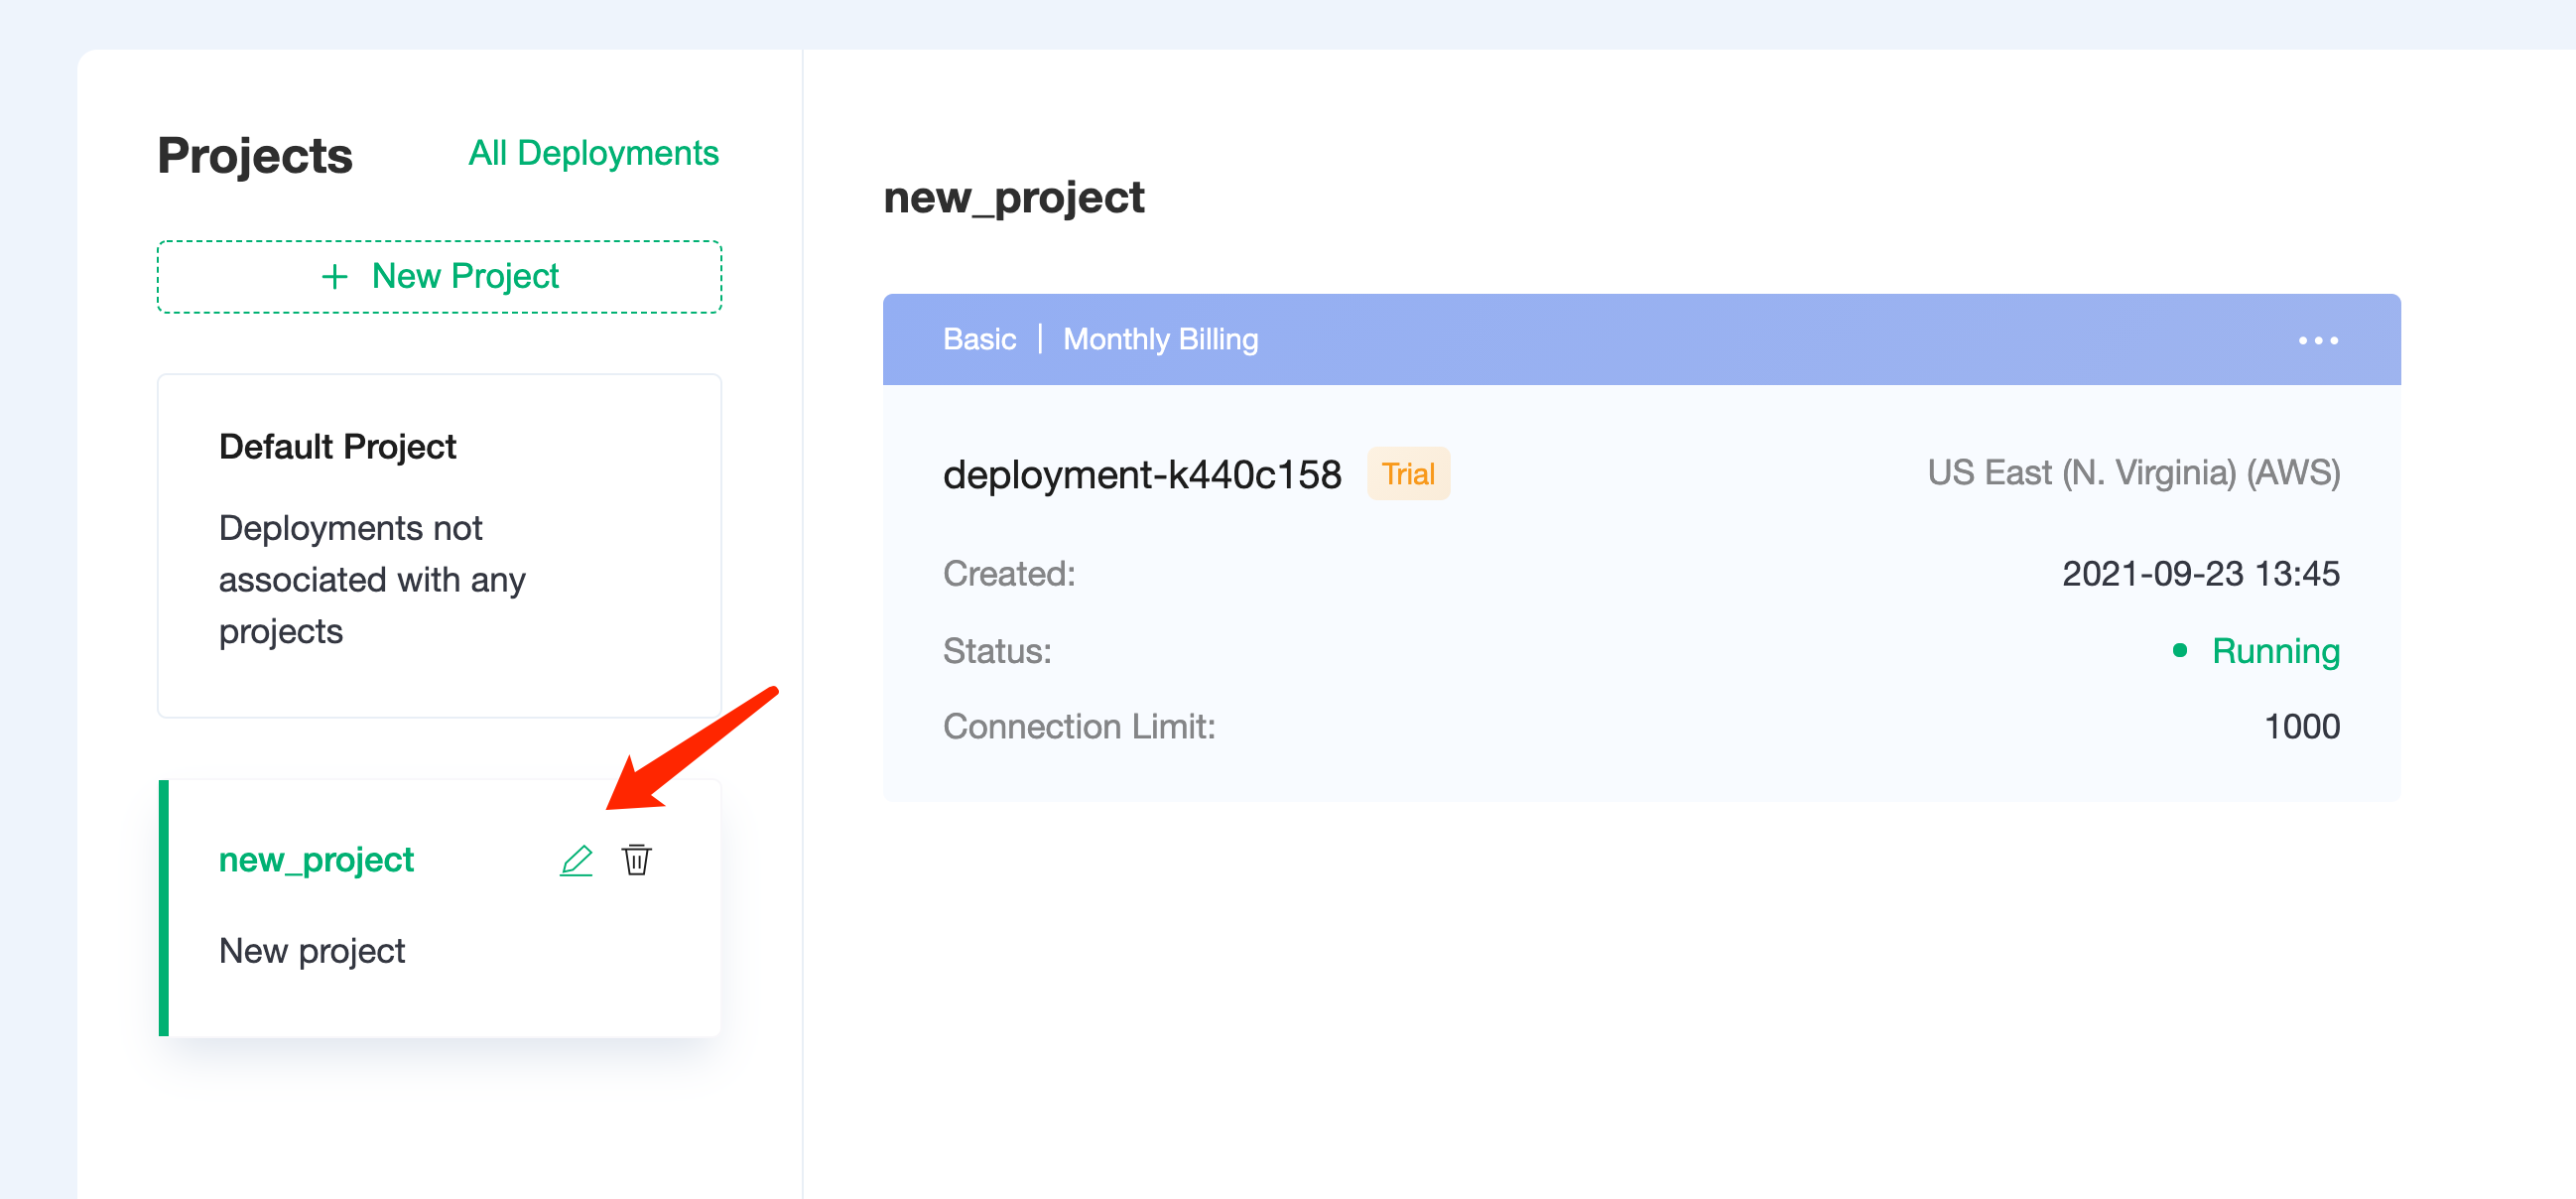Click the edit pencil icon for new_project
The height and width of the screenshot is (1199, 2576).
click(x=576, y=860)
